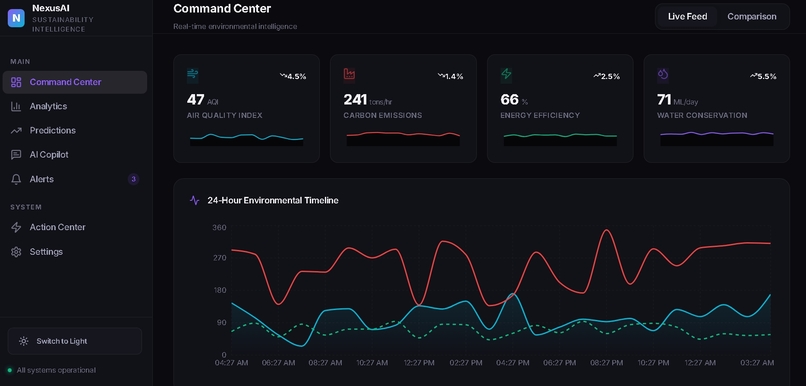The image size is (806, 386).
Task: Click the 03:27 AM axis label
Action: (757, 363)
